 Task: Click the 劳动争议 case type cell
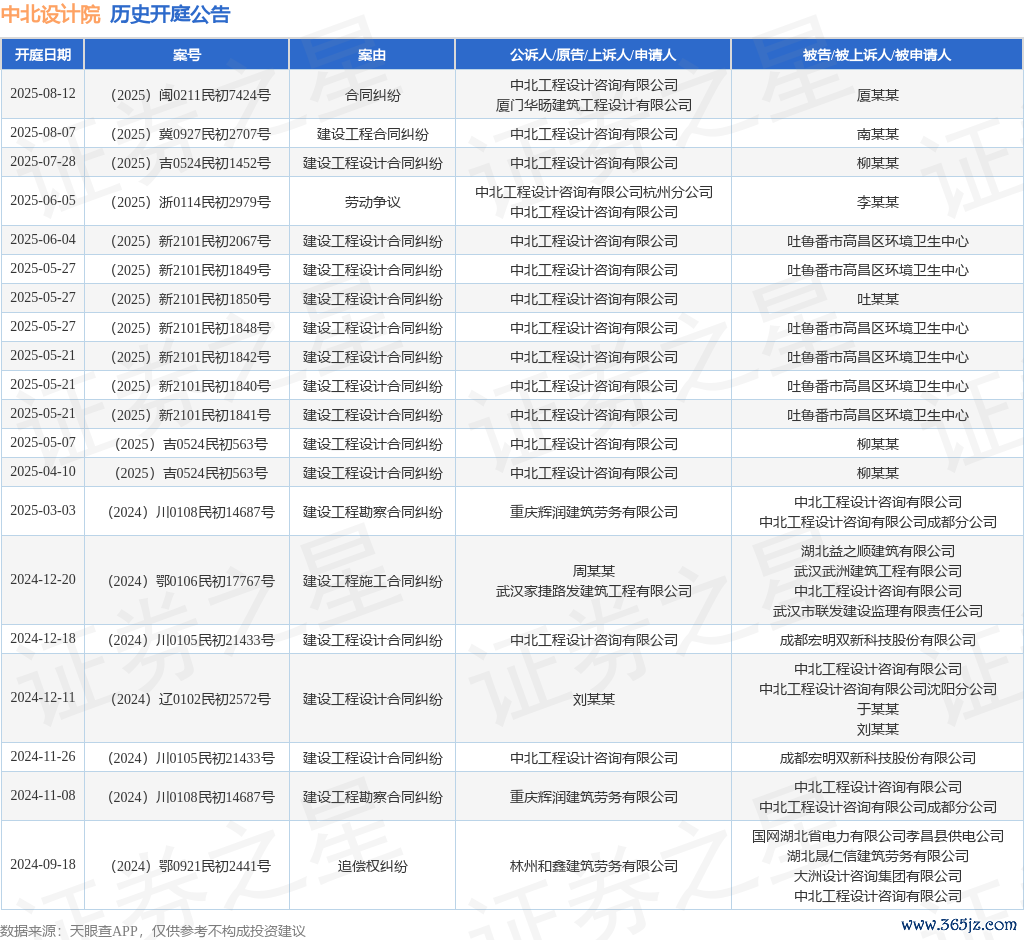[372, 202]
